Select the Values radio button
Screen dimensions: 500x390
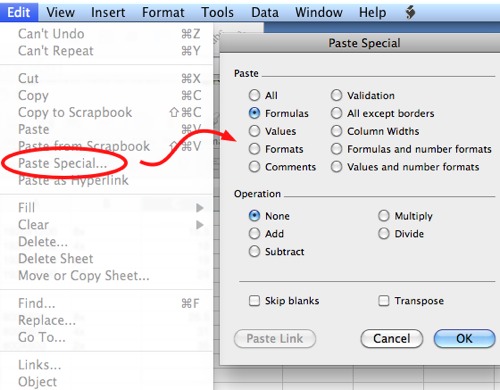coord(254,131)
